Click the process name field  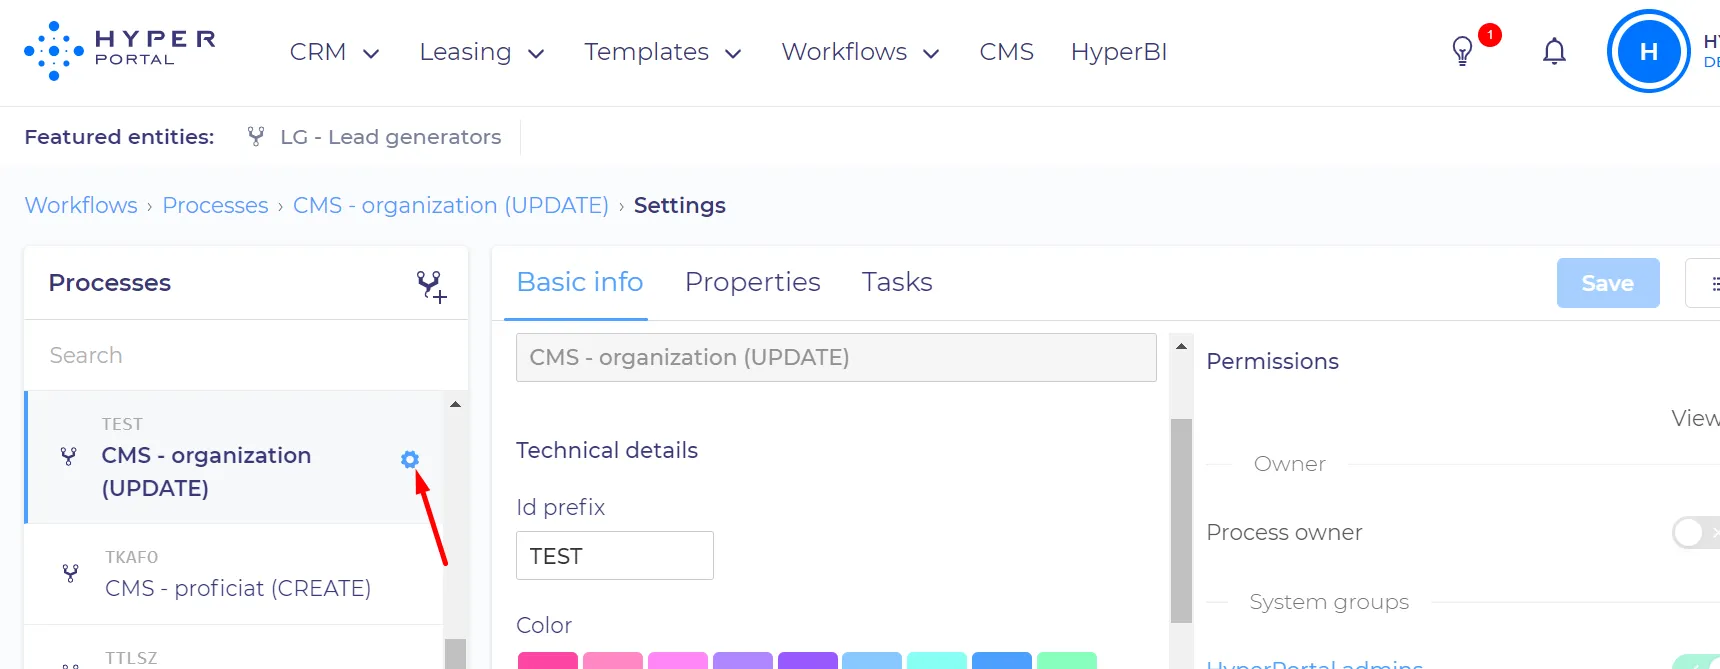[x=836, y=357]
